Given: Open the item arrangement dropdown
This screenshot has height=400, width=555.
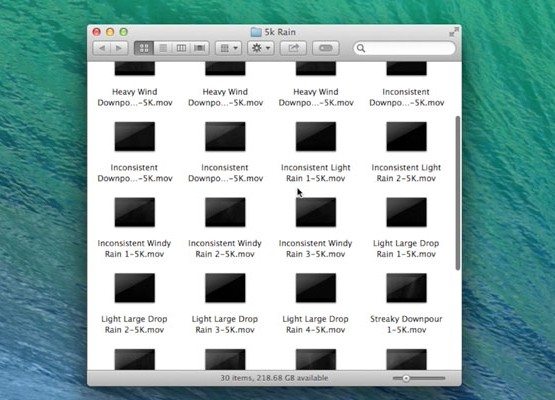Looking at the screenshot, I should (x=229, y=48).
